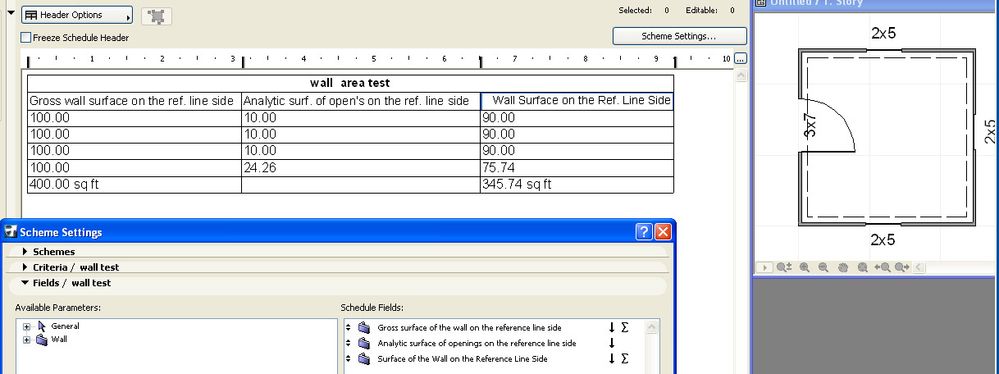
Task: Select 'Surface of the Wall on the Reference Line Side' field
Action: point(463,359)
